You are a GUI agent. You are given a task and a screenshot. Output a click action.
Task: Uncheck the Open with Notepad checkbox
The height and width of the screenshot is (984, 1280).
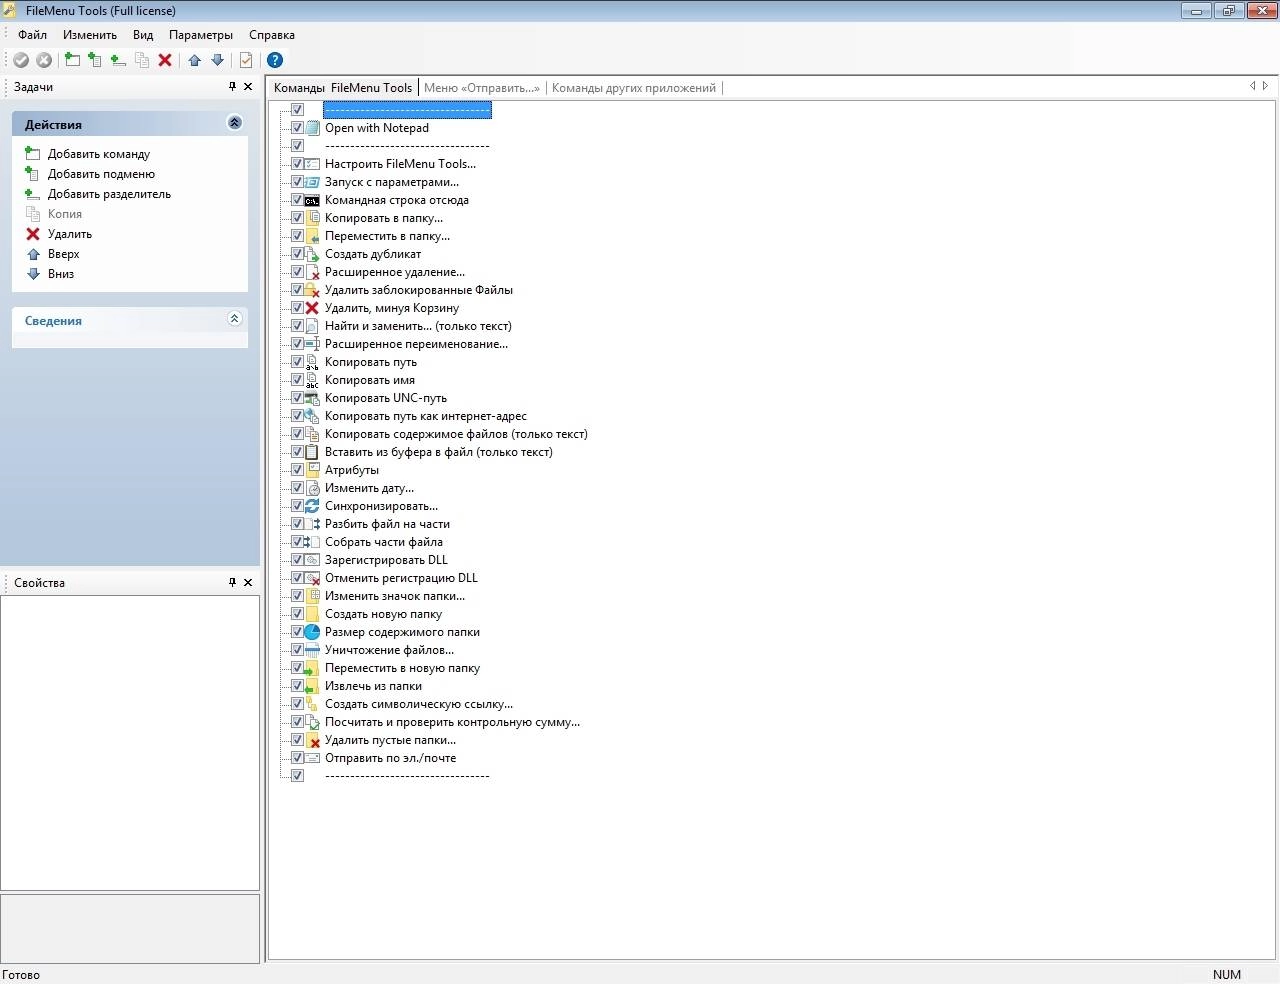[297, 128]
